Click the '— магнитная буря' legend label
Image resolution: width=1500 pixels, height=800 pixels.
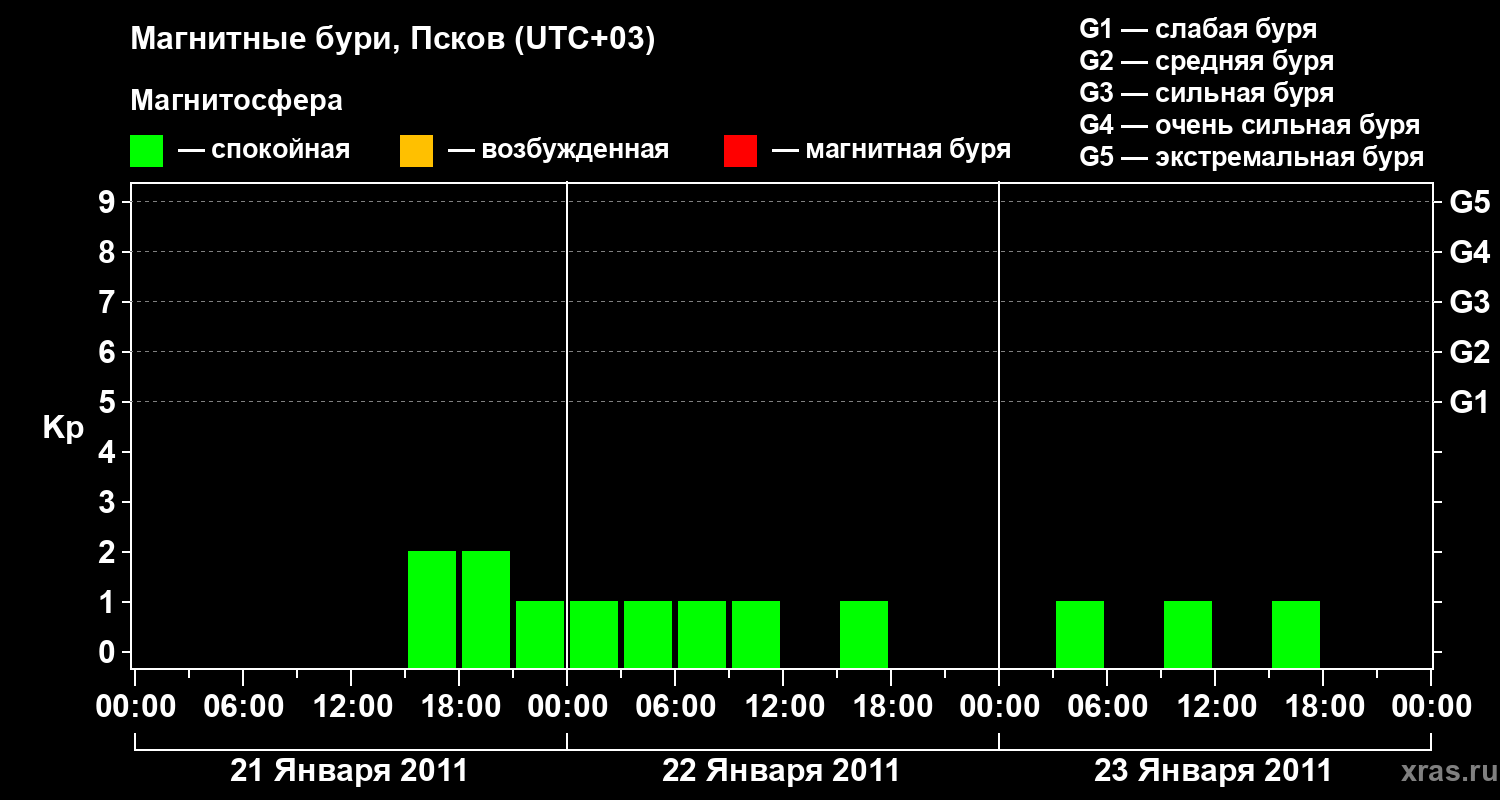(x=891, y=150)
